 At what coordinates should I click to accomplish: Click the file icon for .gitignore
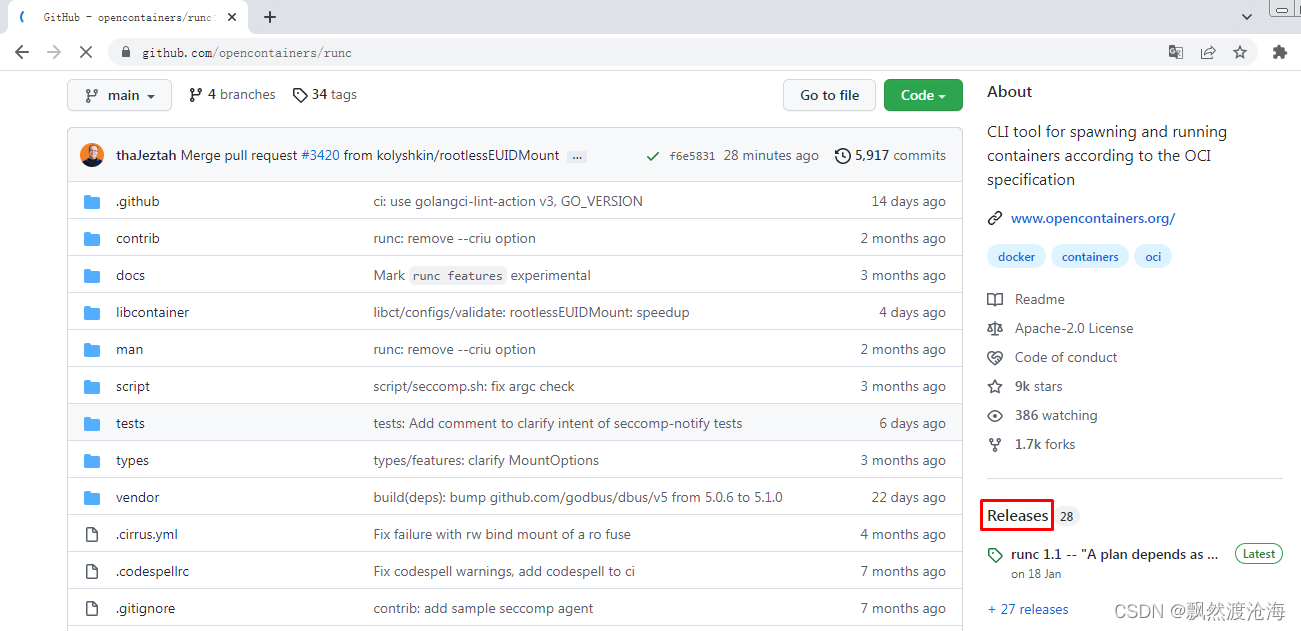[92, 608]
